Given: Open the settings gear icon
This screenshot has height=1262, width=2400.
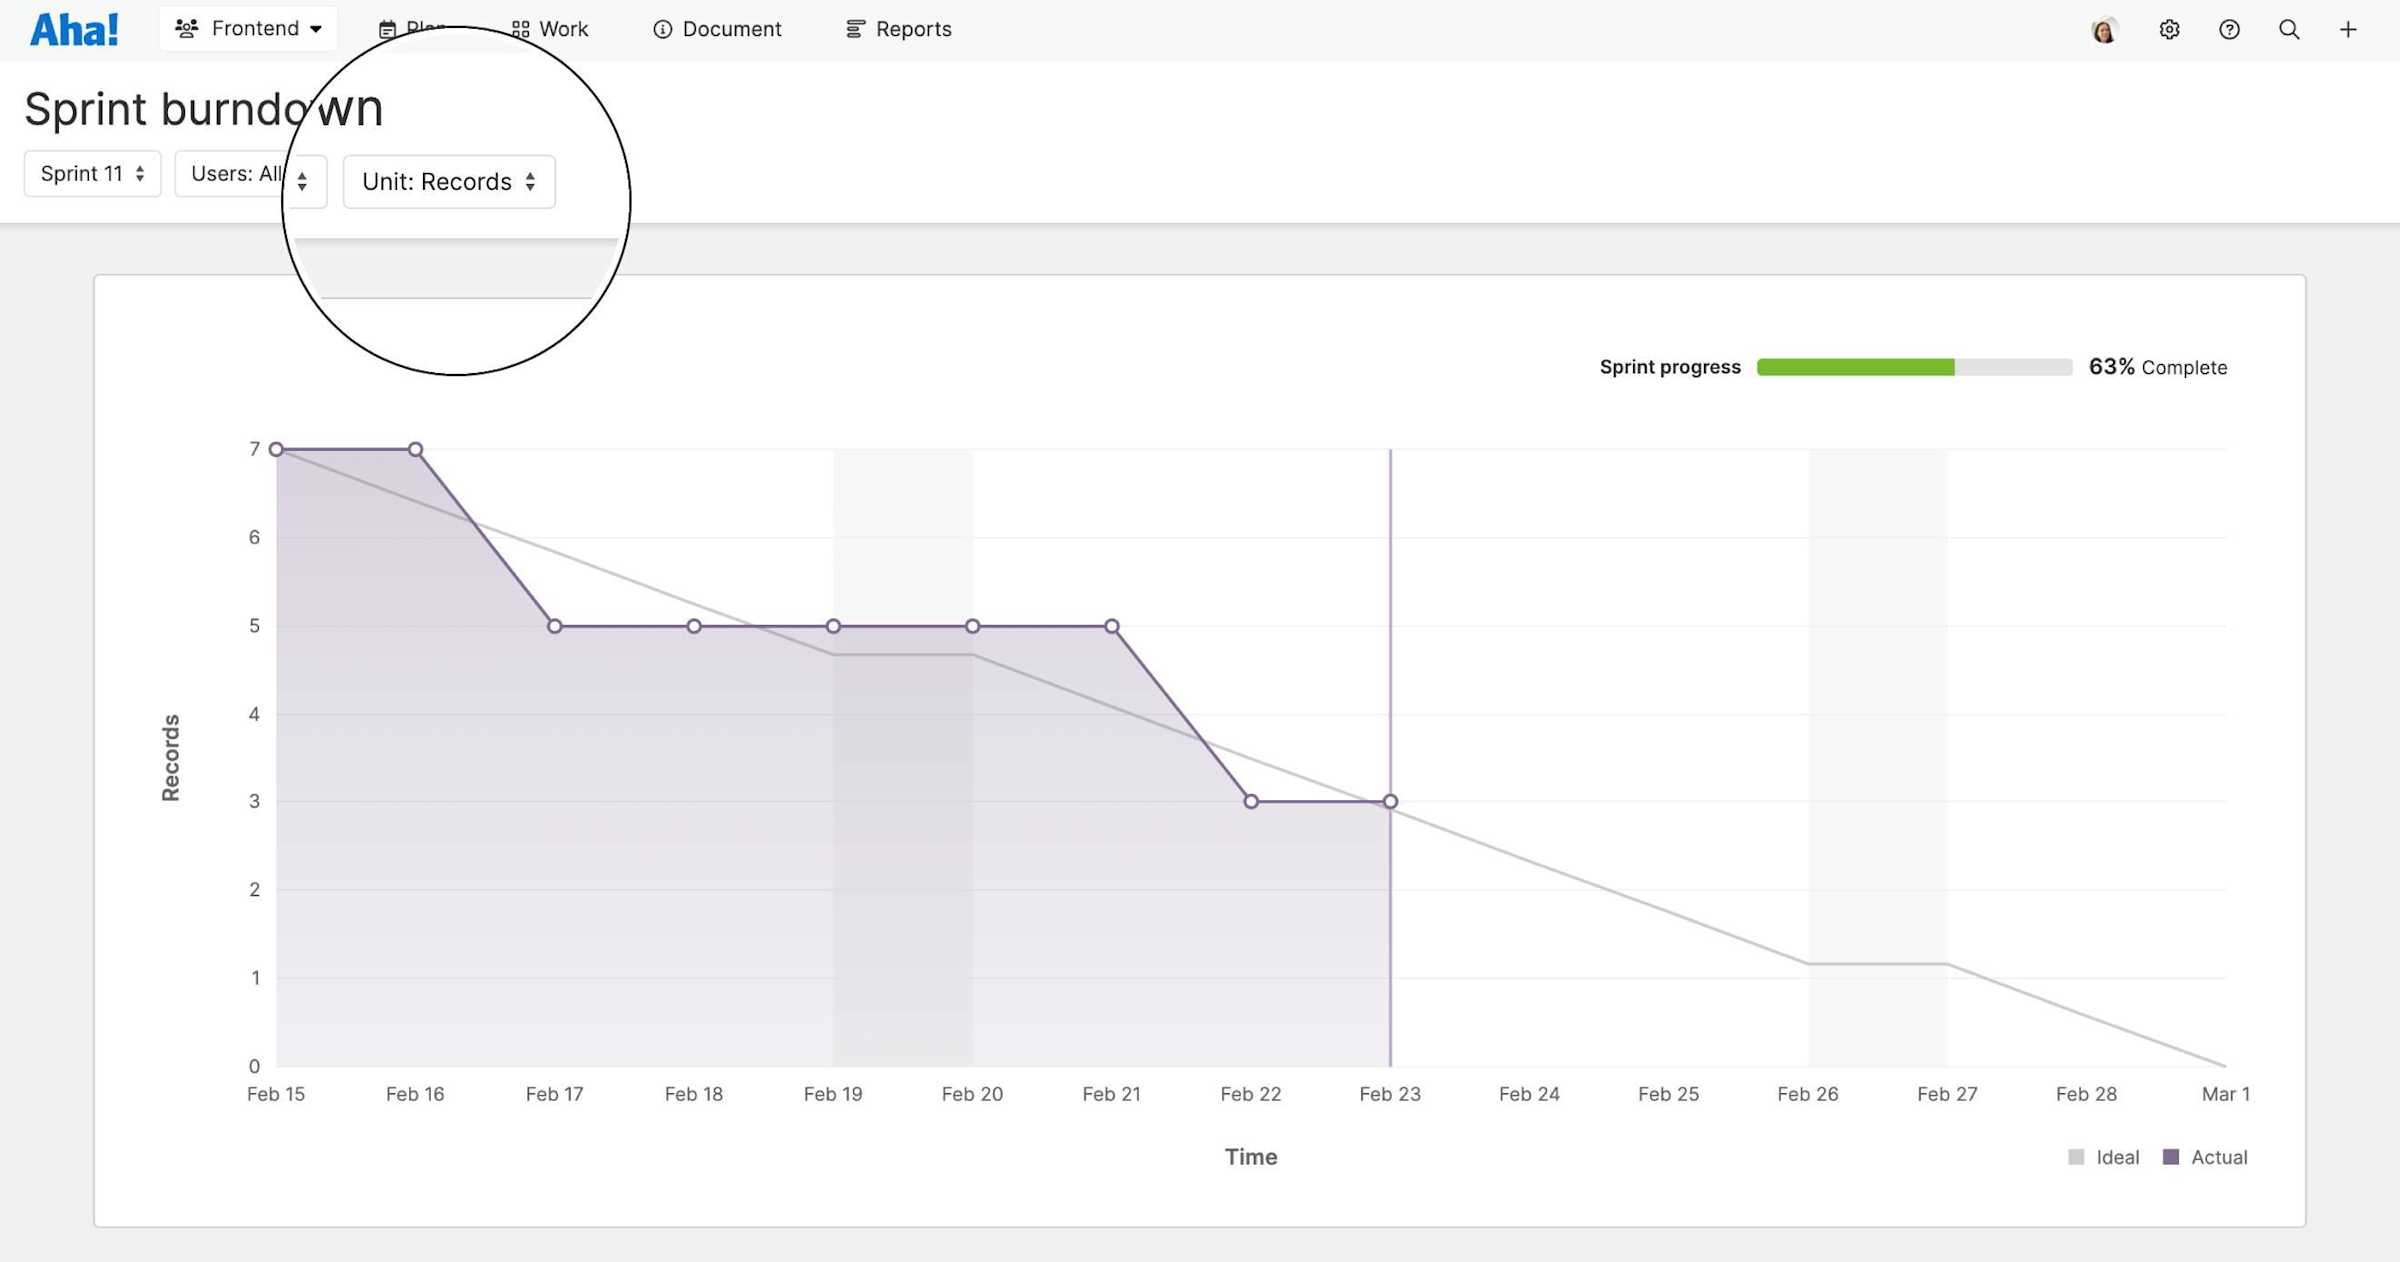Looking at the screenshot, I should (x=2169, y=29).
